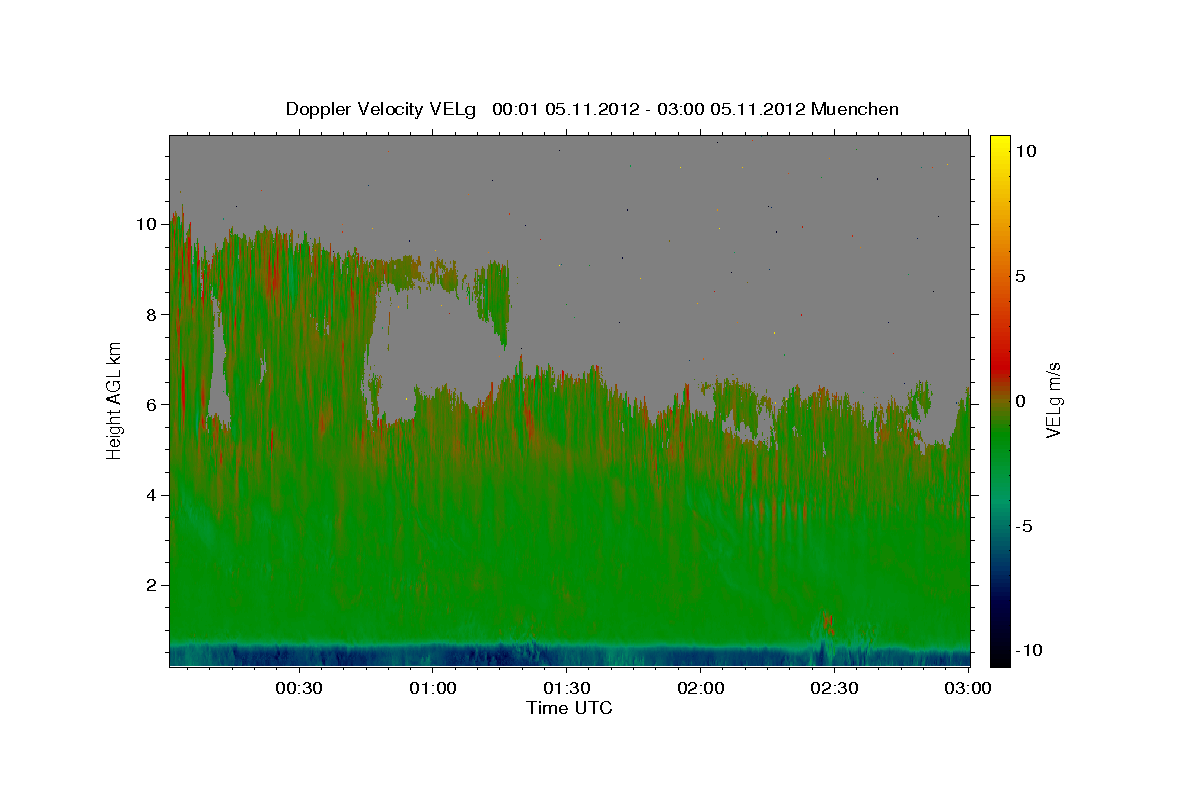Click the height tick label 6
The image size is (1200, 800).
click(151, 404)
